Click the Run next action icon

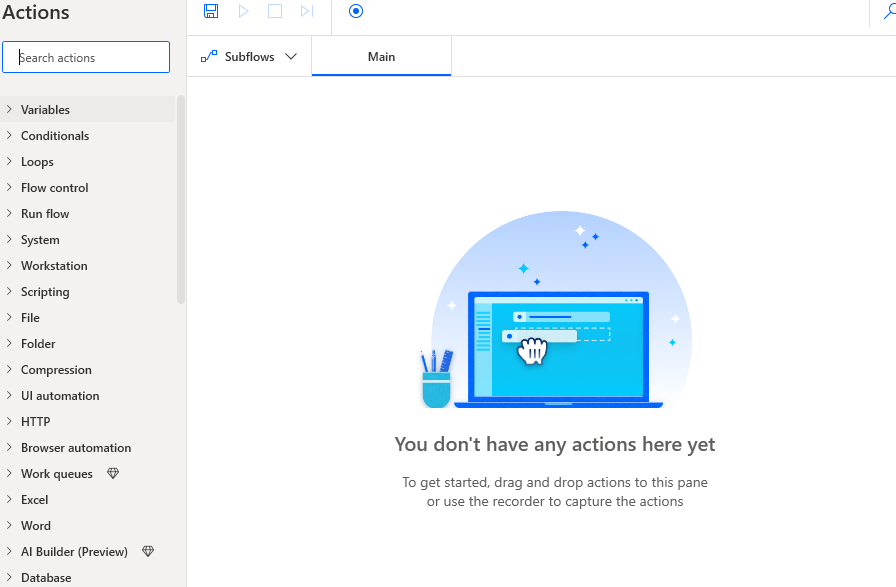(x=307, y=11)
